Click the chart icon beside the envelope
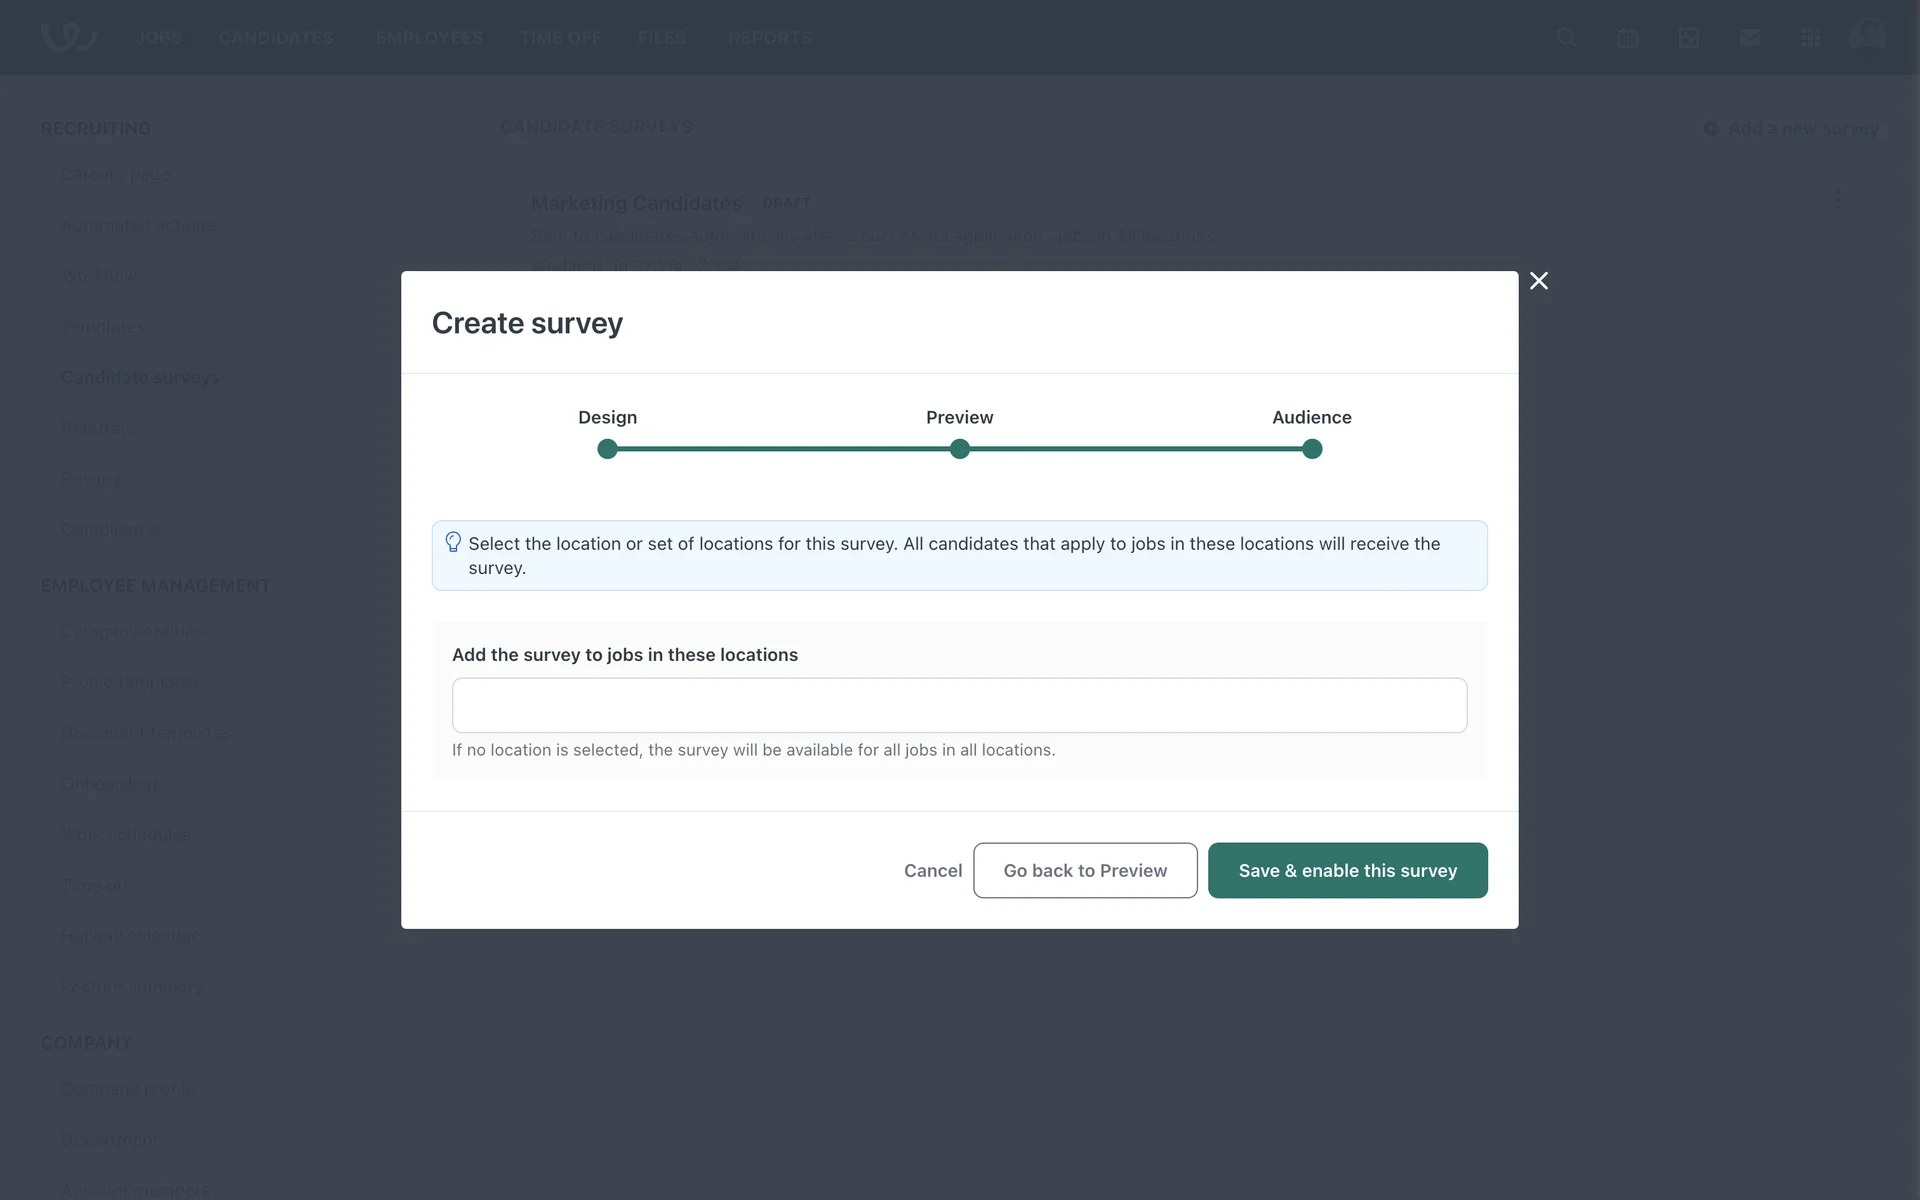 pyautogui.click(x=1689, y=38)
